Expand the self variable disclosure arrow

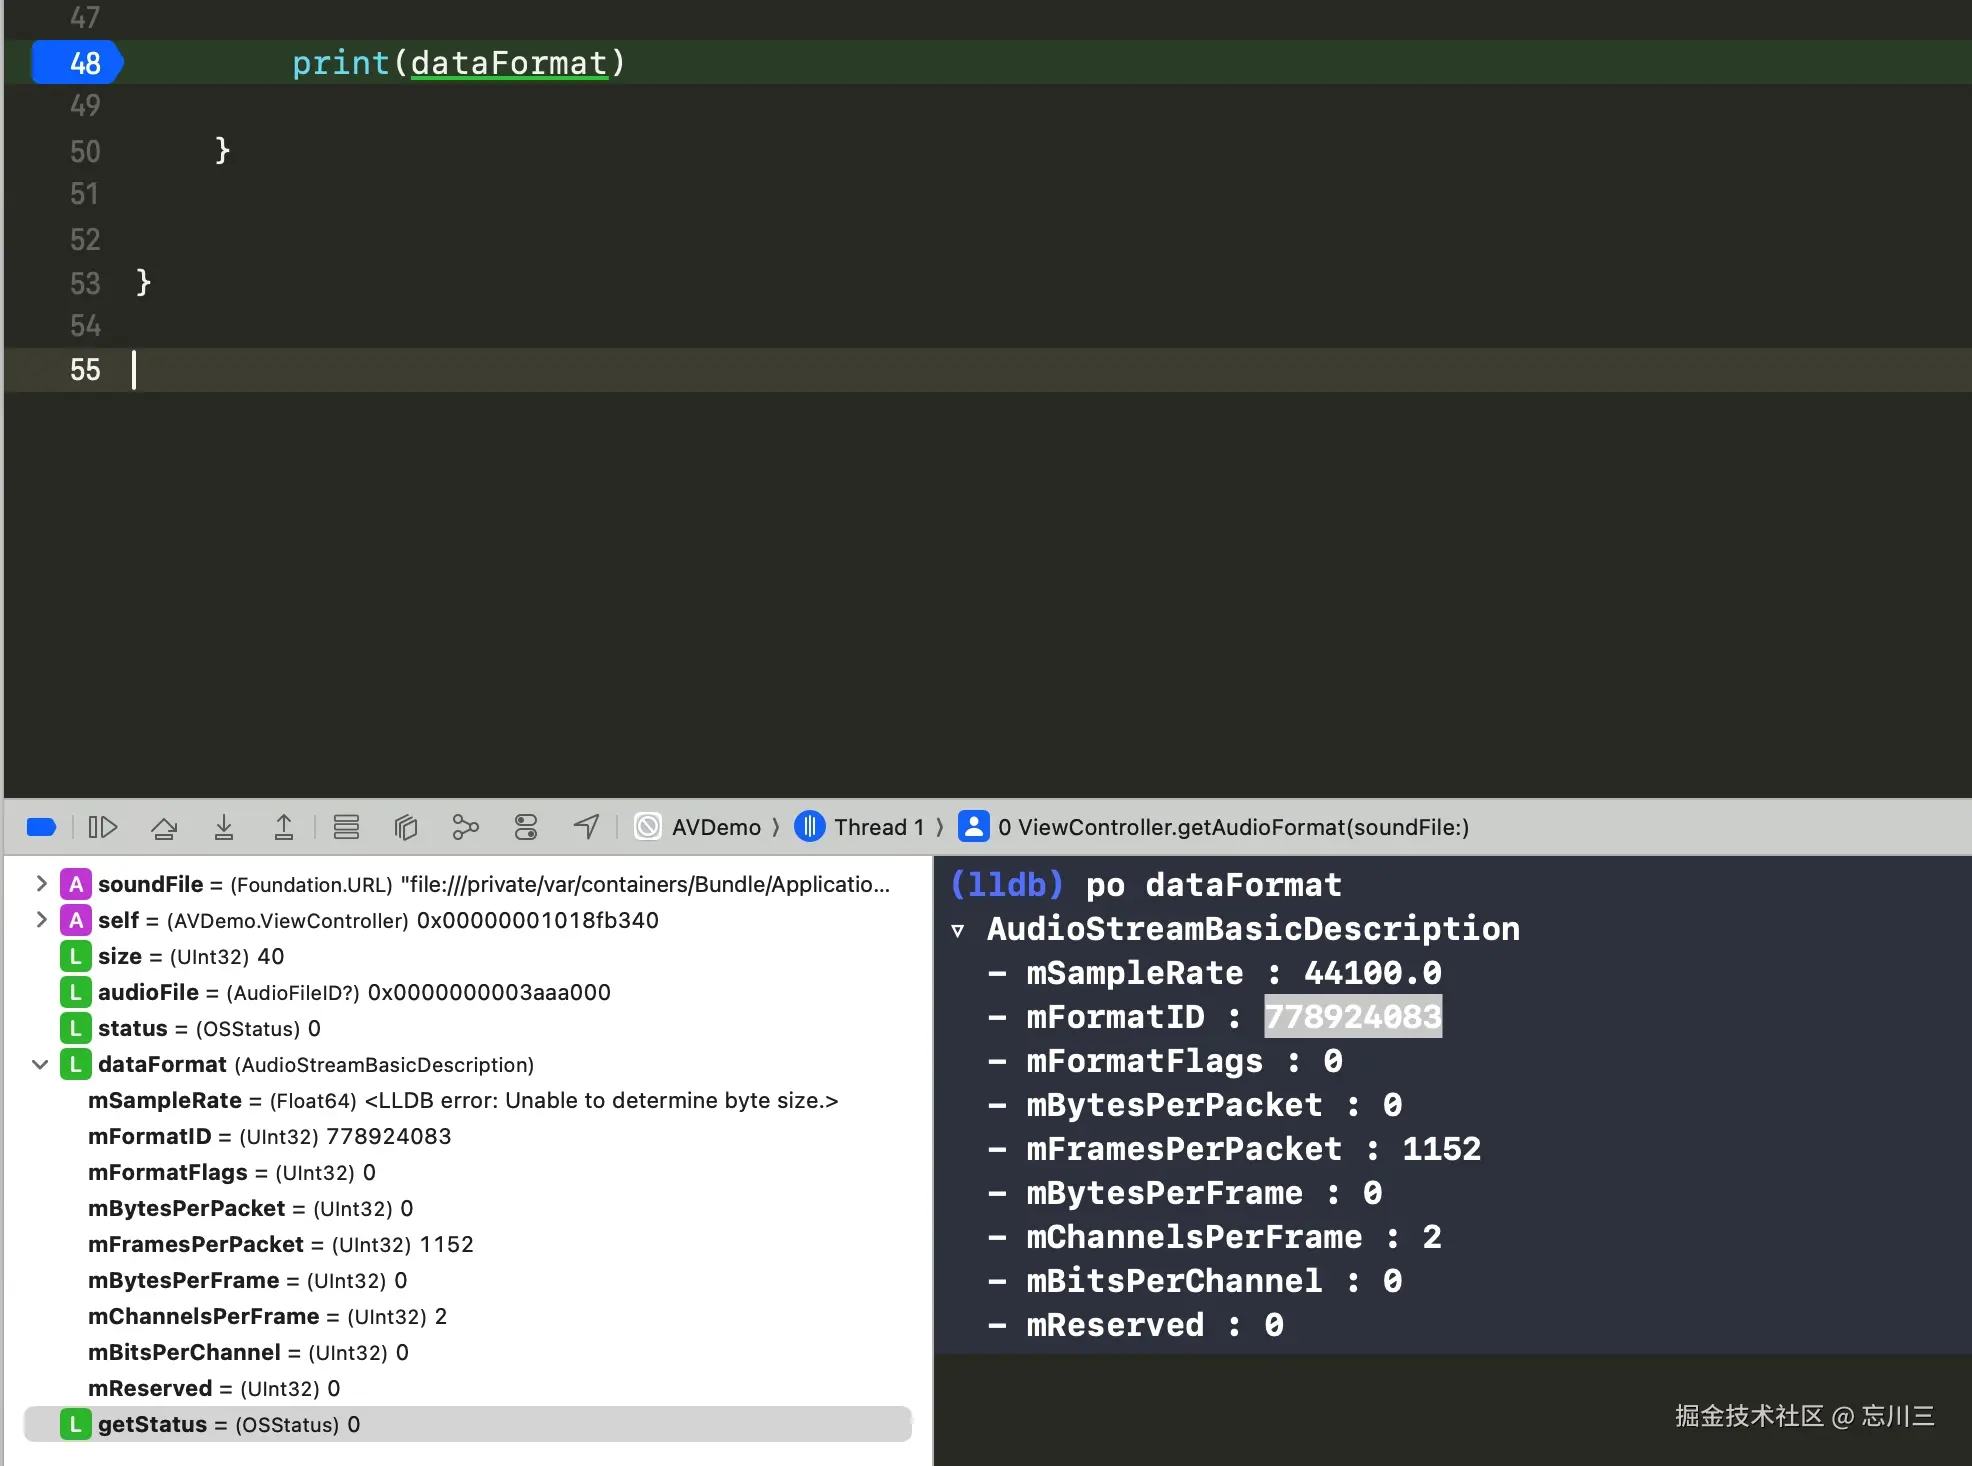(x=41, y=920)
